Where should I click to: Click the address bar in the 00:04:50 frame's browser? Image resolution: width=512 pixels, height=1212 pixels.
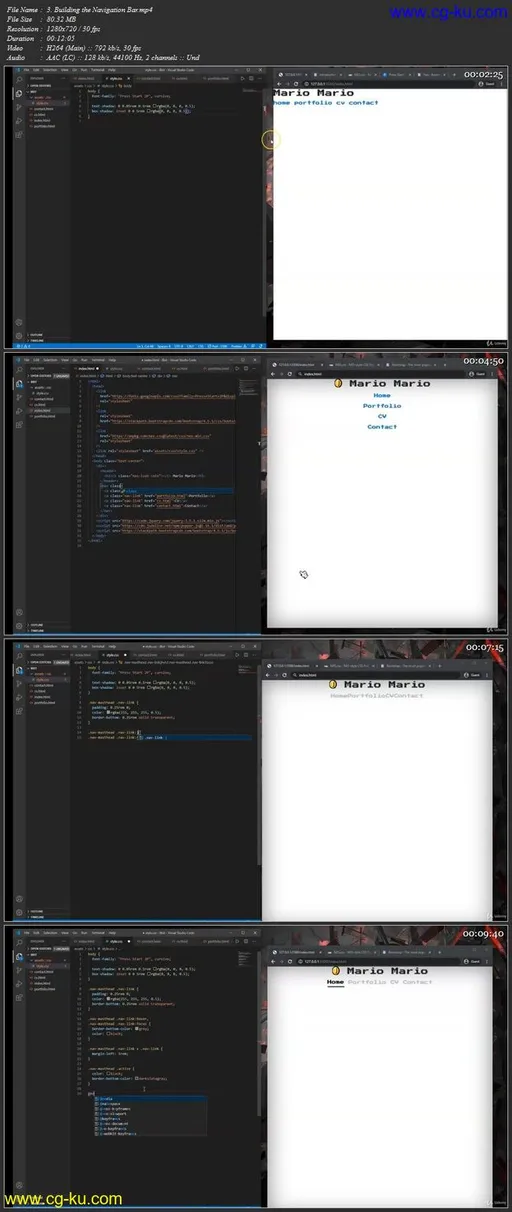380,374
